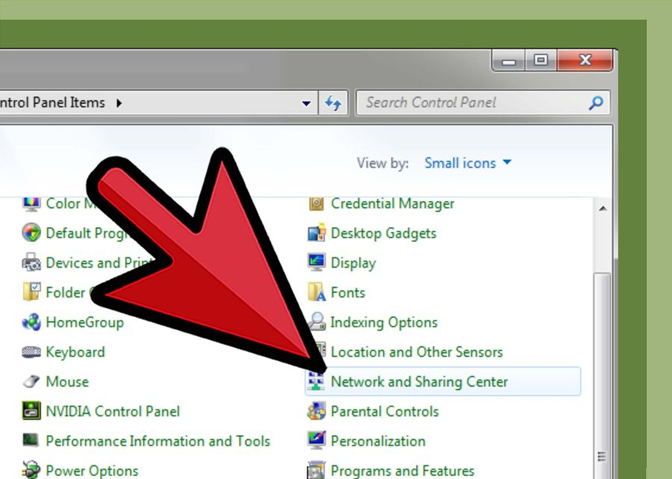Open the Display link

353,263
